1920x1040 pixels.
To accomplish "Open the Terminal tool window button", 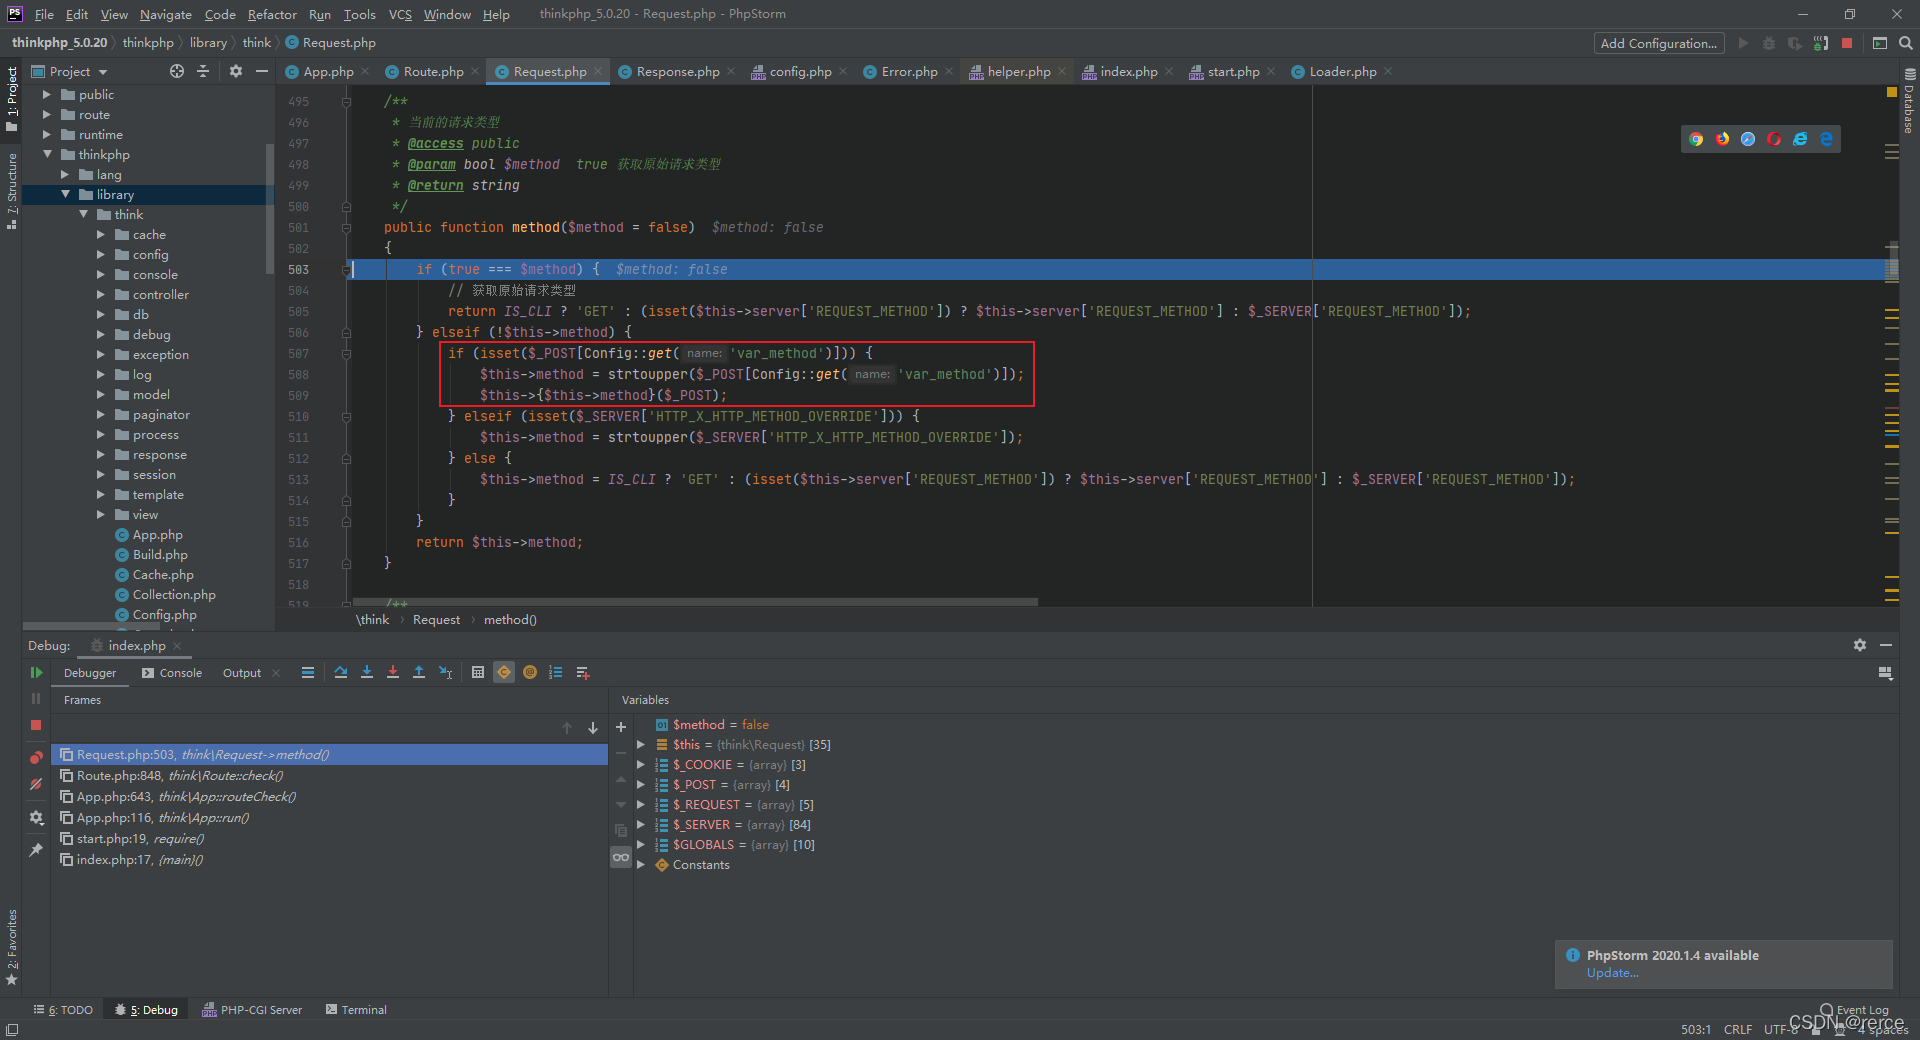I will tap(356, 1010).
